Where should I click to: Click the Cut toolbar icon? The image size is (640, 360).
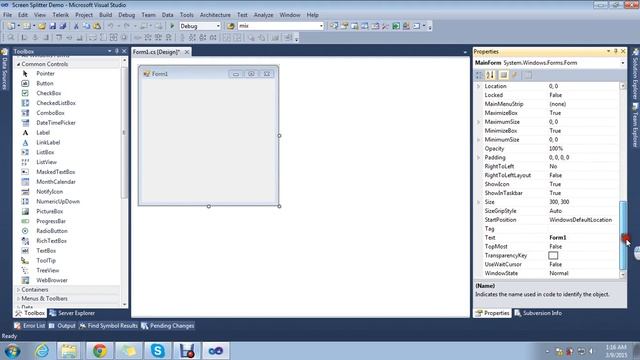(76, 26)
